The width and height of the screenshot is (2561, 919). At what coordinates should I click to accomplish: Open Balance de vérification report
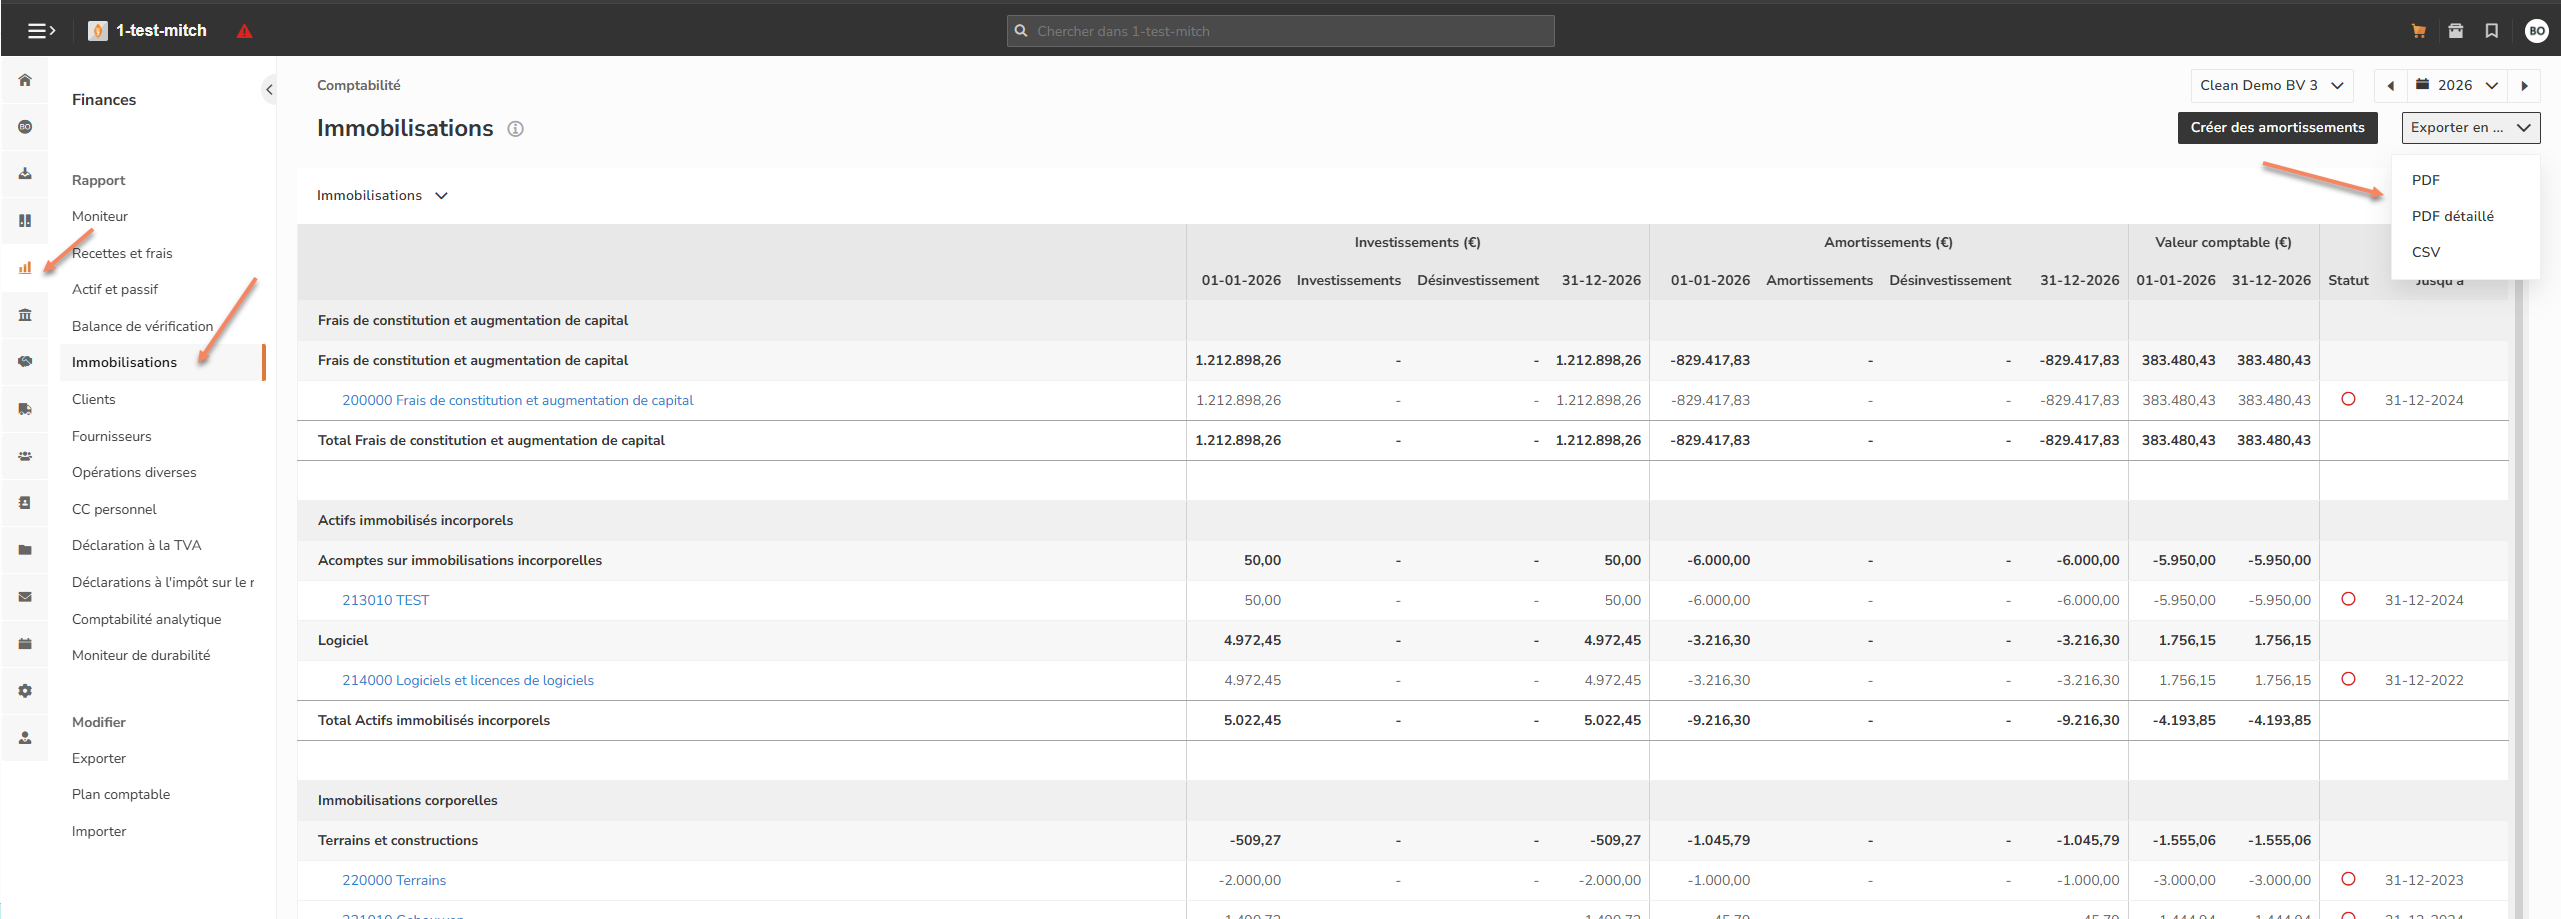pos(142,326)
